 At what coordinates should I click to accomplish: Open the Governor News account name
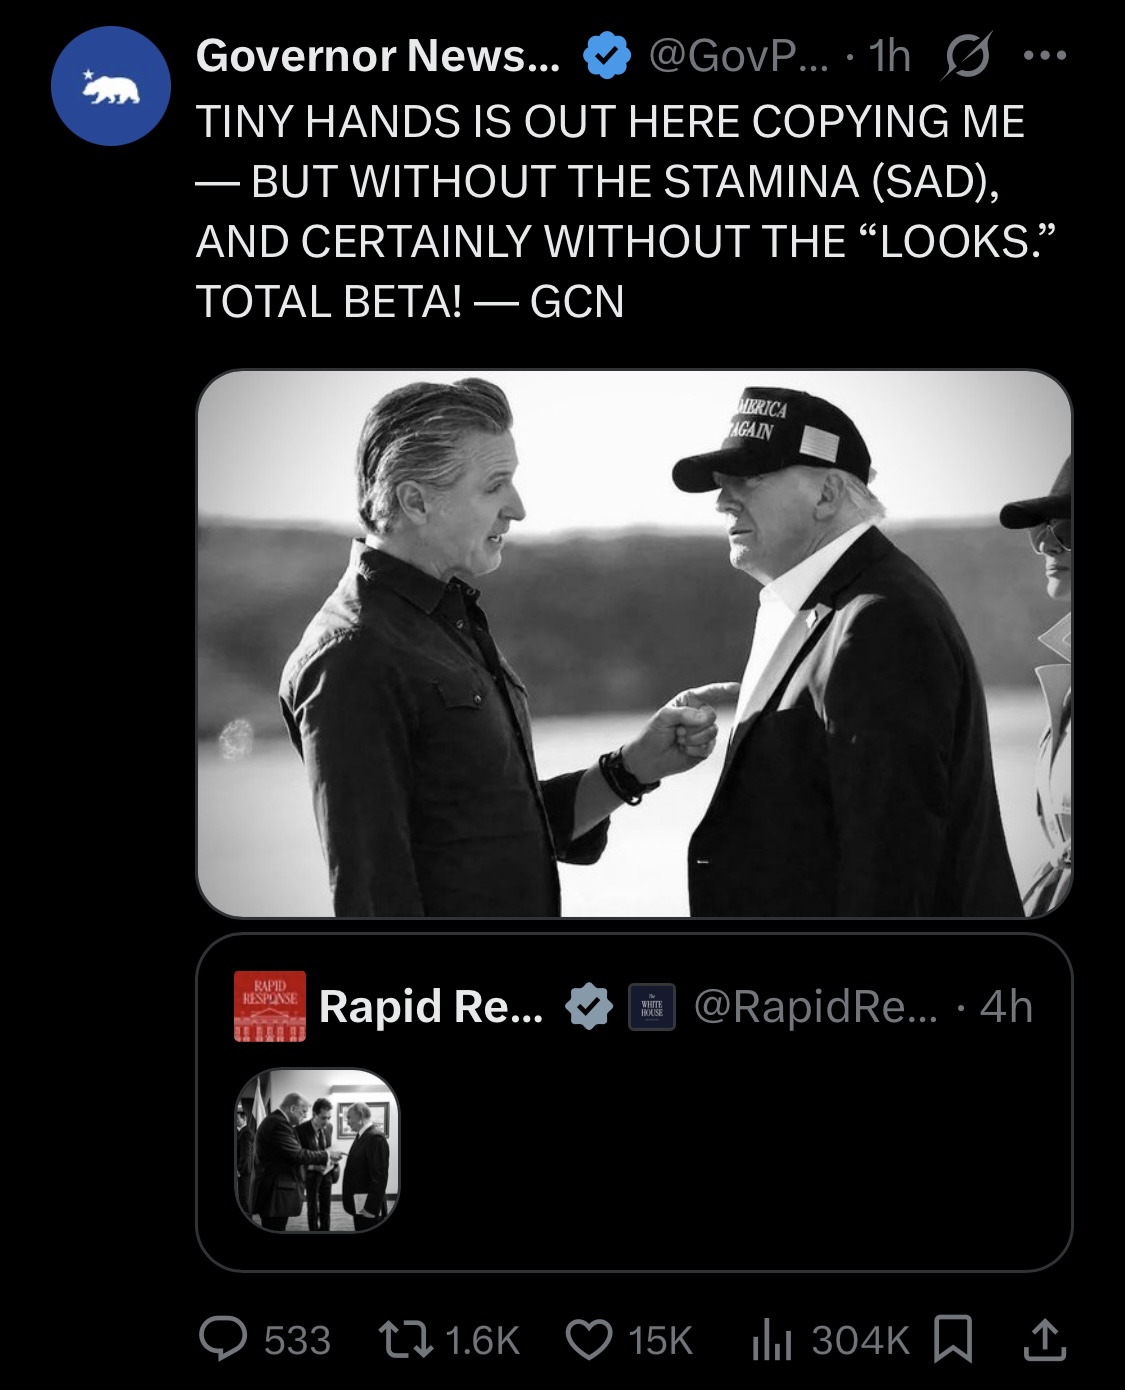coord(379,56)
